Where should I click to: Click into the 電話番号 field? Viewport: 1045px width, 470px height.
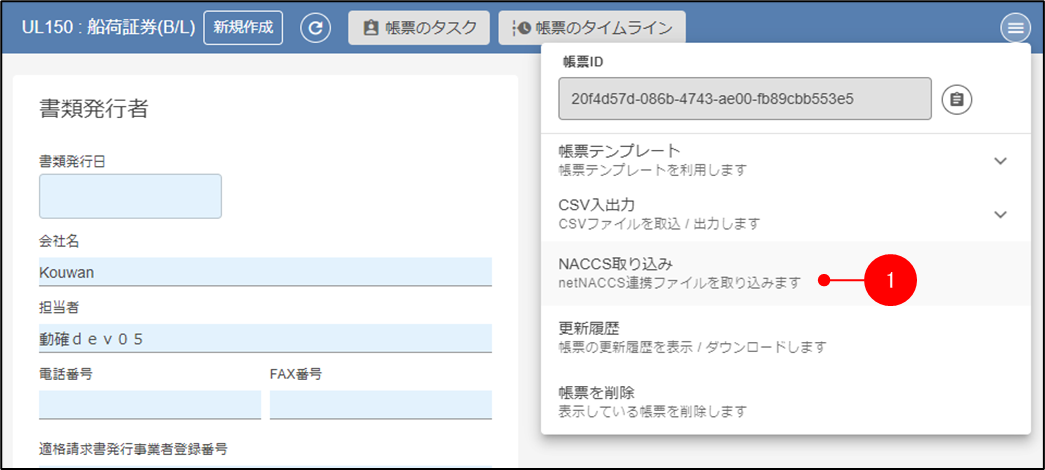(x=149, y=404)
